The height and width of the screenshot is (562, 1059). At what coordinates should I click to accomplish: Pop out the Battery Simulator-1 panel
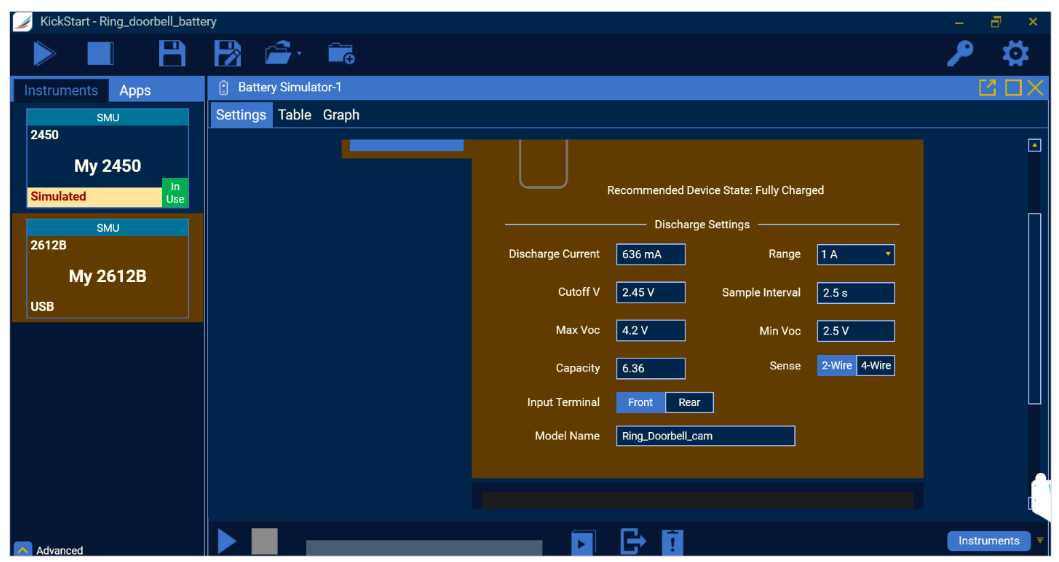[x=988, y=88]
